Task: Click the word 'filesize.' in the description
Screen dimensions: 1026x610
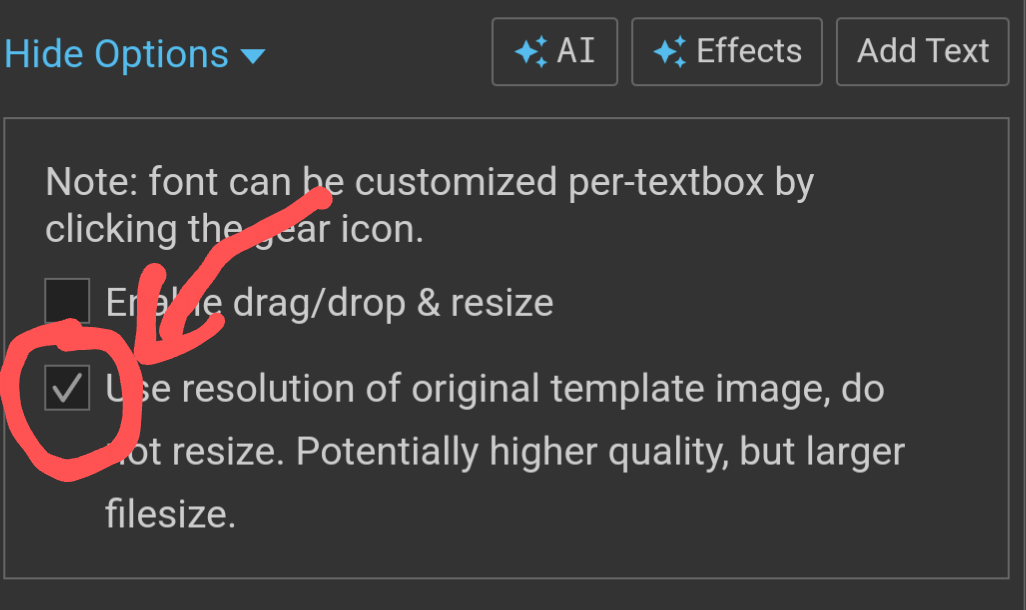Action: click(170, 514)
